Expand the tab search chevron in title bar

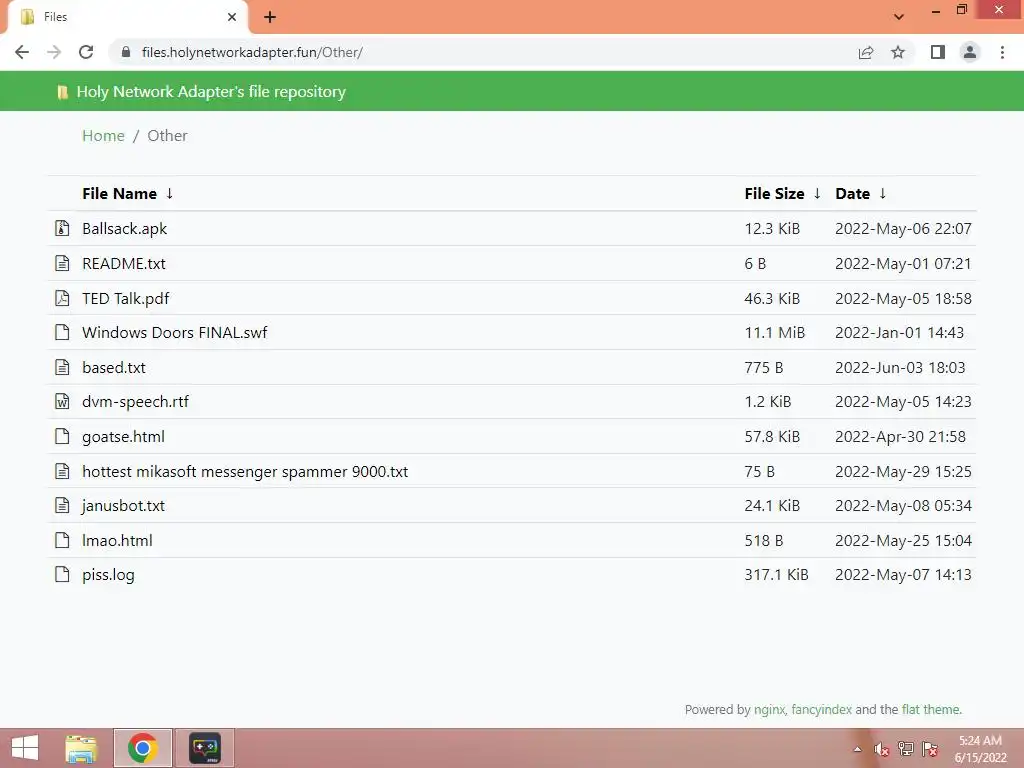click(899, 17)
